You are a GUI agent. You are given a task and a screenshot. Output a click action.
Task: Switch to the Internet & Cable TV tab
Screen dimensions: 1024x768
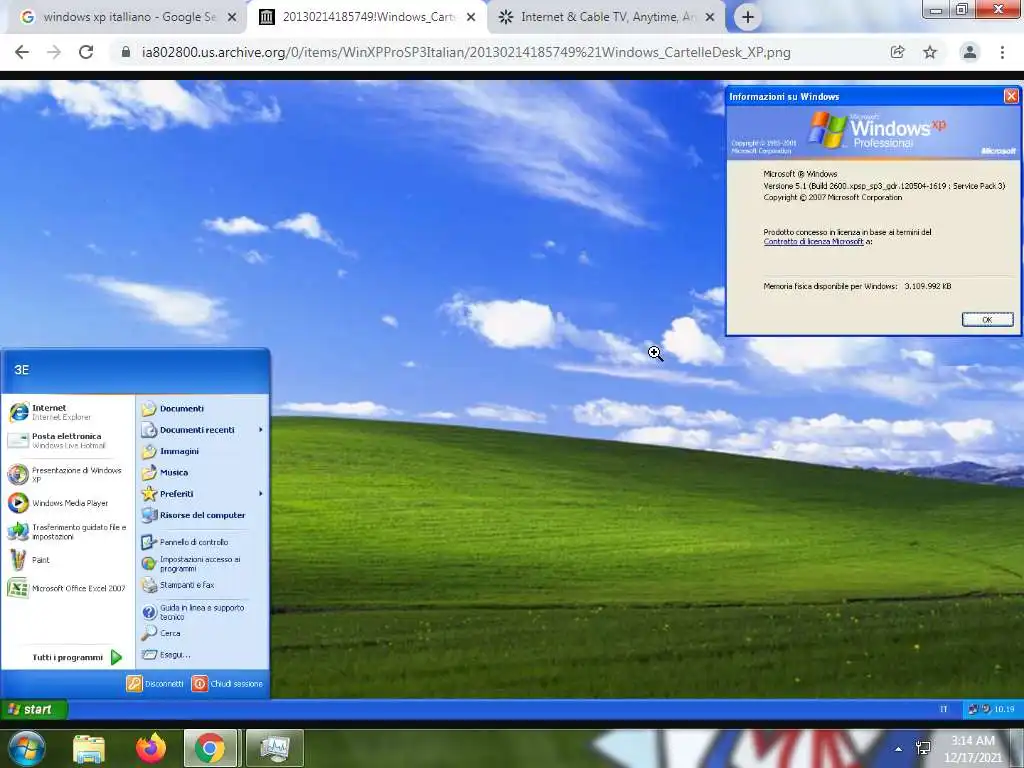tap(606, 18)
